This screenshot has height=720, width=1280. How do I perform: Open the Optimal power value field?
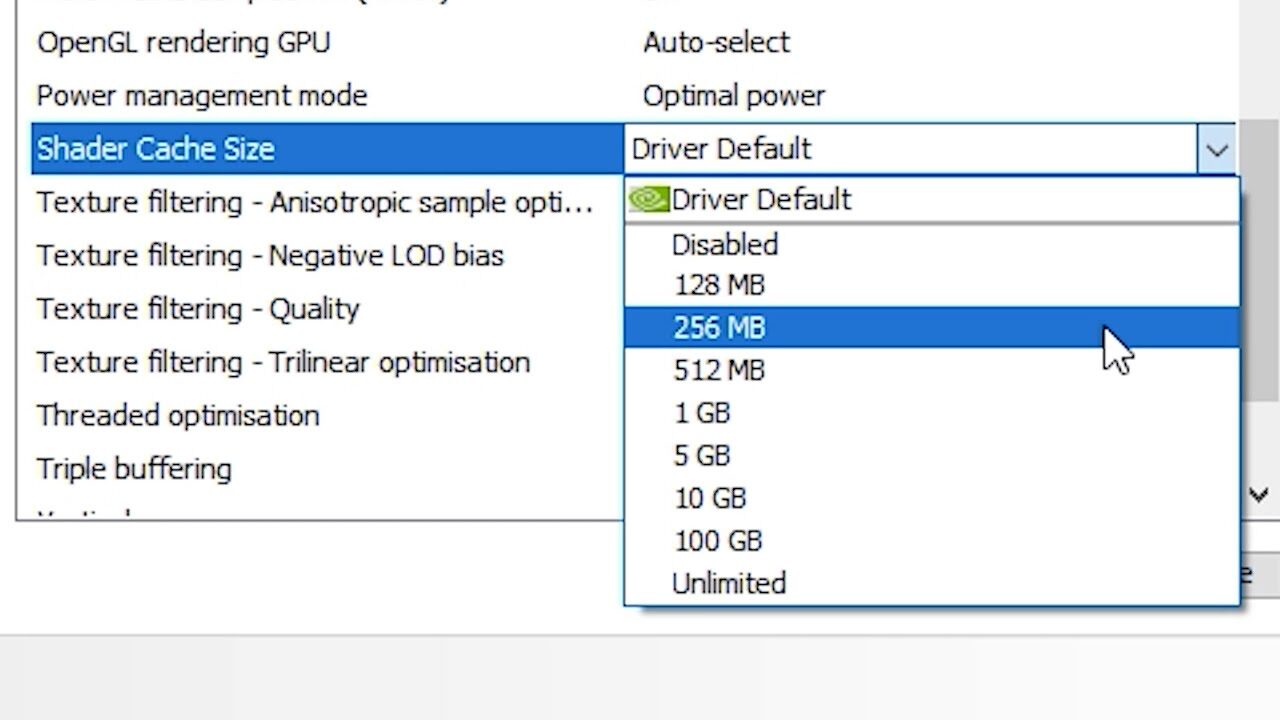click(x=734, y=96)
